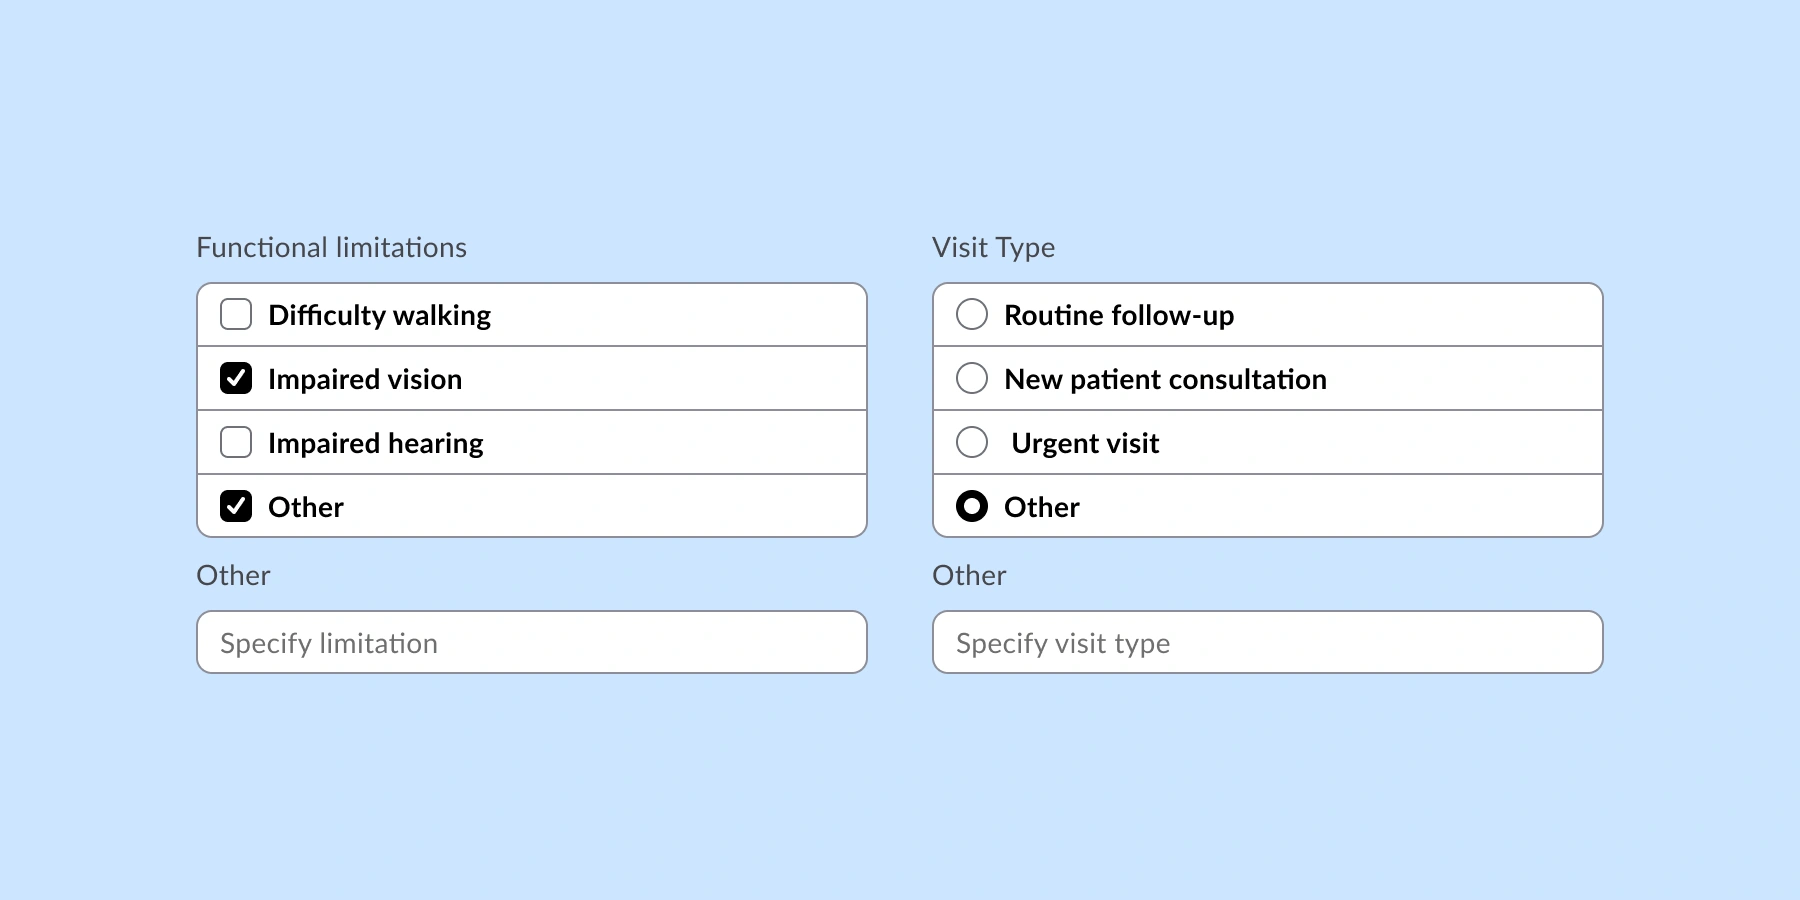
Task: Click the "Difficulty walking" option text
Action: pyautogui.click(x=380, y=315)
